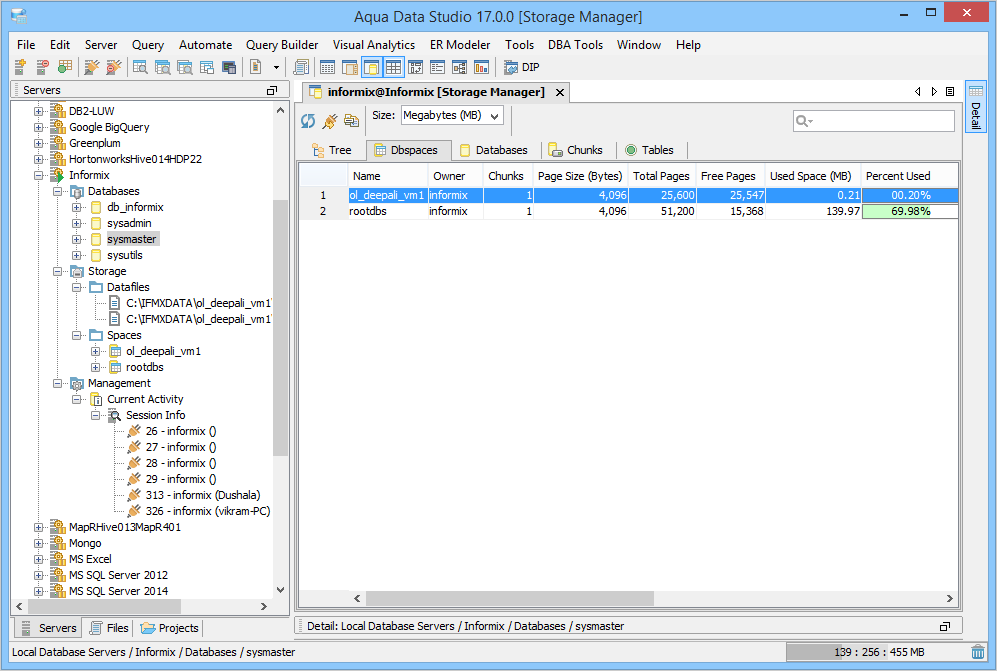Viewport: 997px width, 671px height.
Task: Click the Connect plug icon in main toolbar
Action: [x=92, y=67]
